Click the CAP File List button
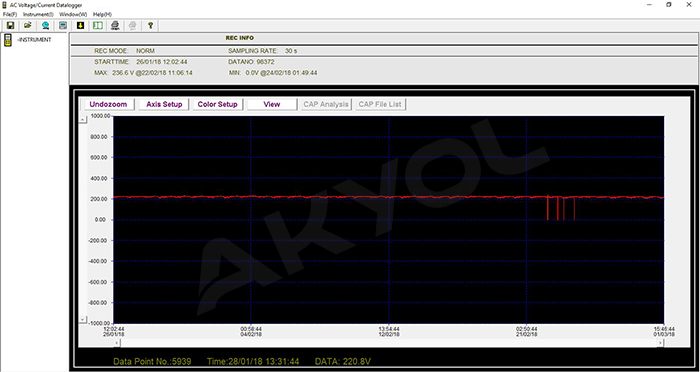The image size is (700, 372). (380, 104)
